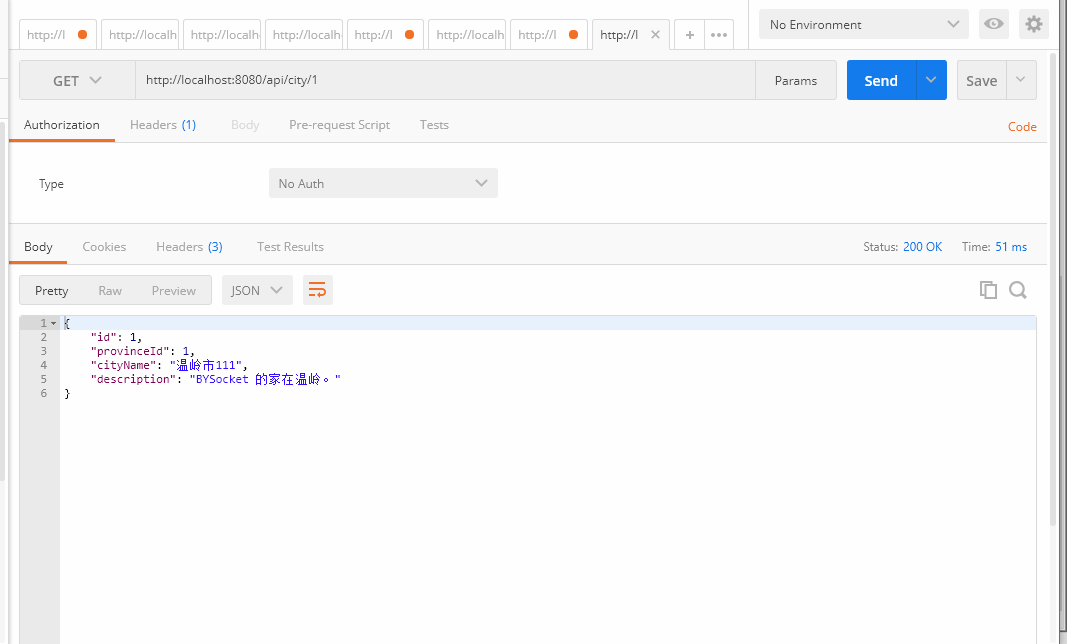1067x644 pixels.
Task: Click the blue Send button
Action: pos(881,80)
